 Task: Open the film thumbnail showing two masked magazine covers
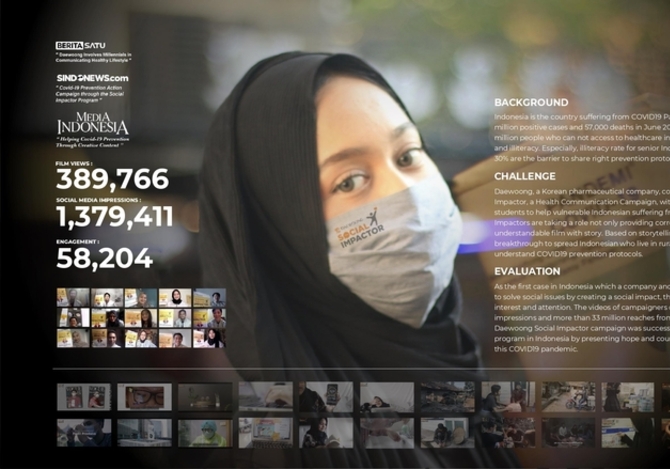click(x=84, y=397)
